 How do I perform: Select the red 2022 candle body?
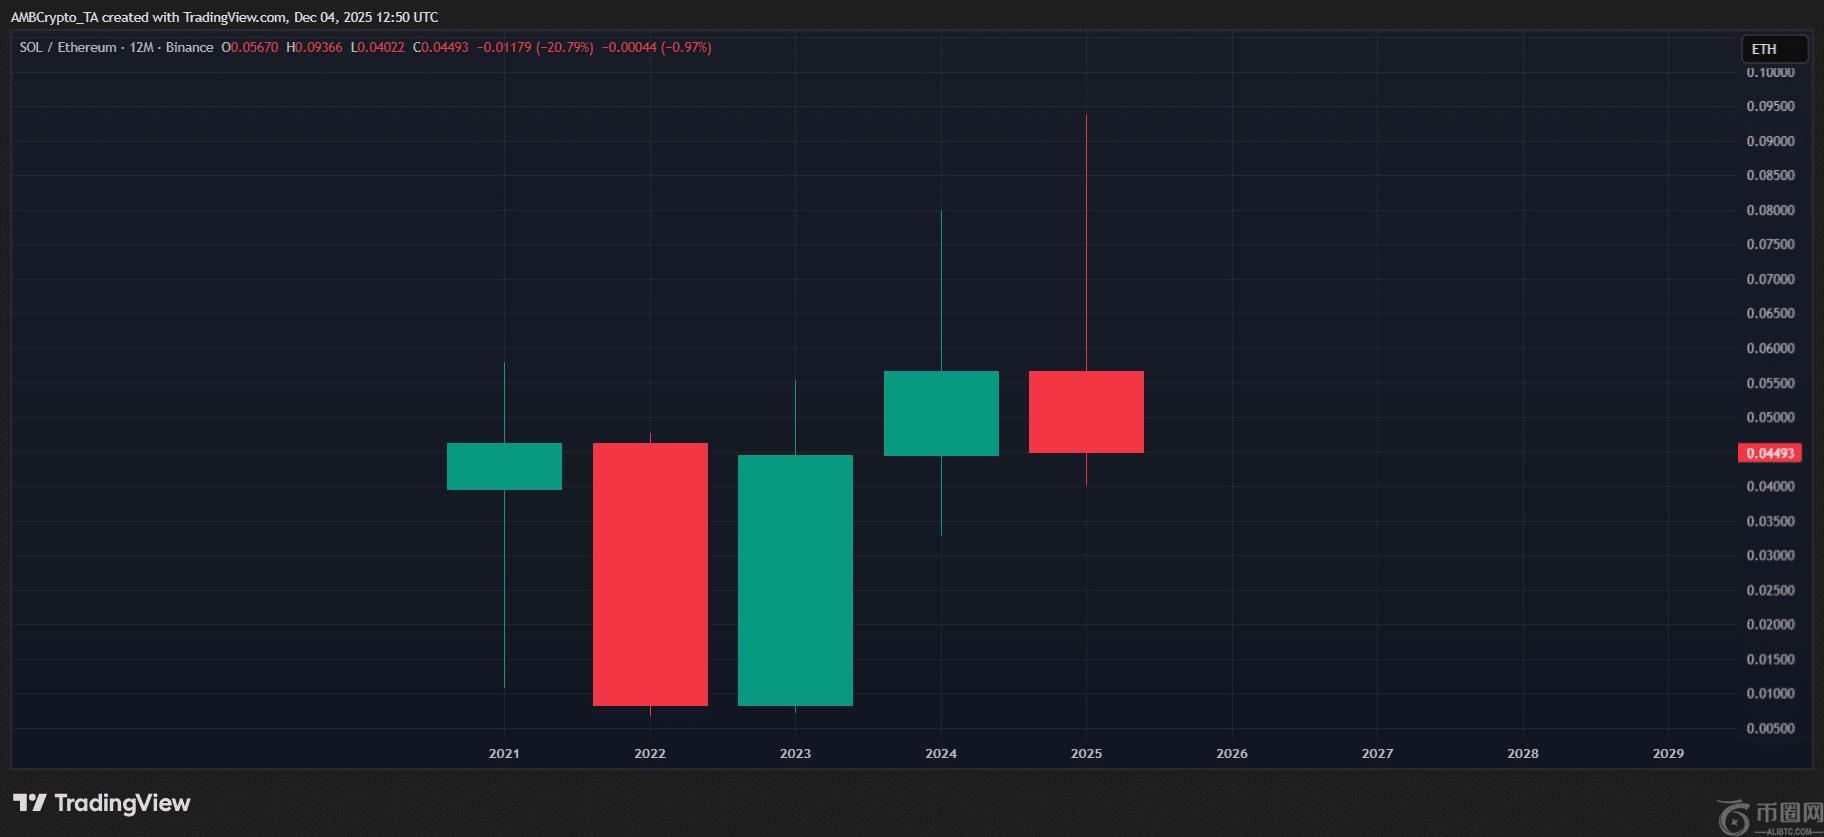(x=650, y=574)
